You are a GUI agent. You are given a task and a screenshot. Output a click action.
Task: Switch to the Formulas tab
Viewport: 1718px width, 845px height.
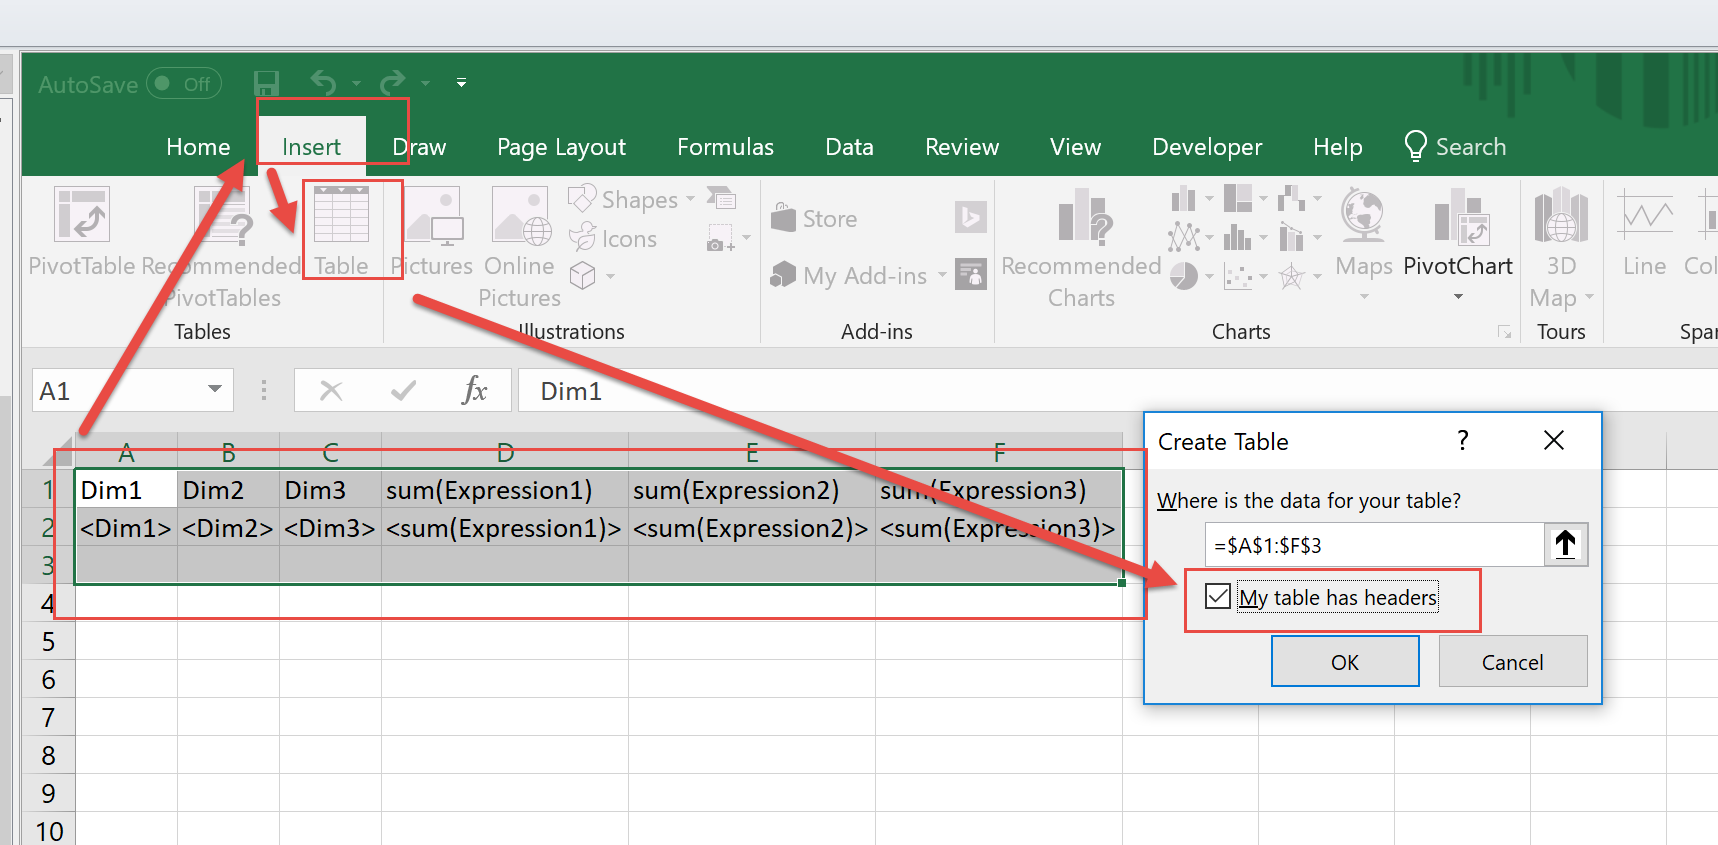pos(725,147)
